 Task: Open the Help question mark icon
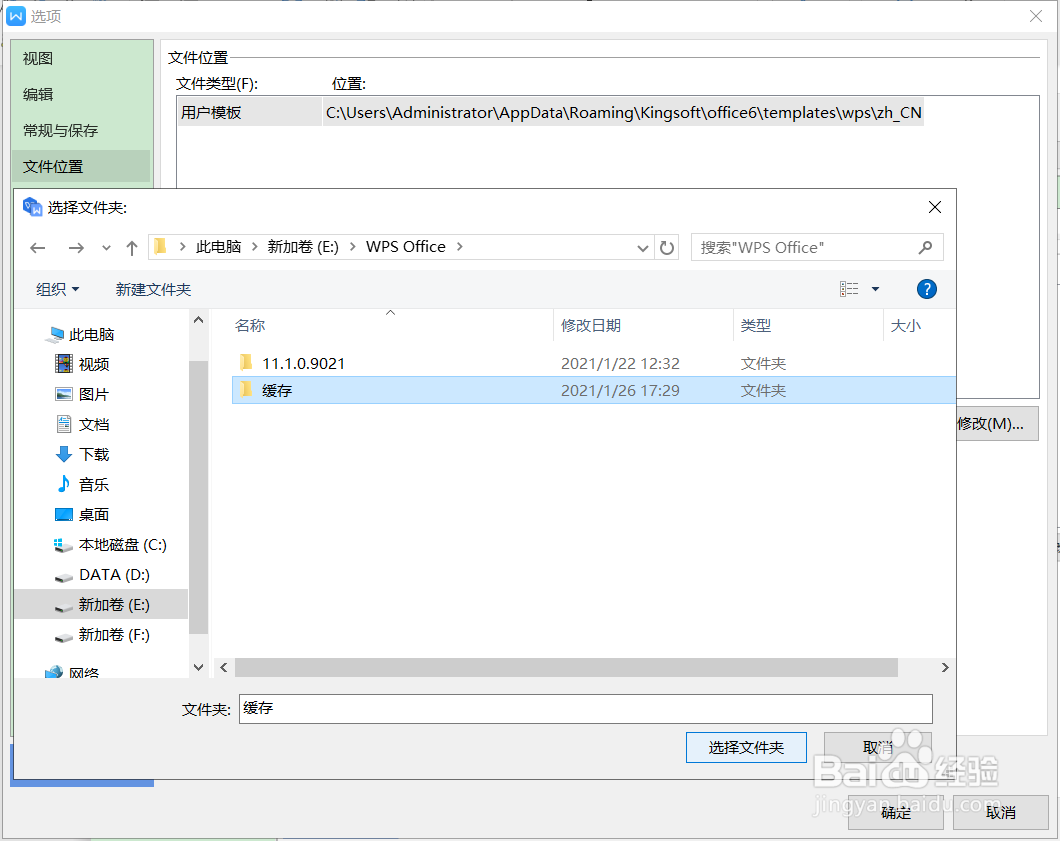click(927, 289)
